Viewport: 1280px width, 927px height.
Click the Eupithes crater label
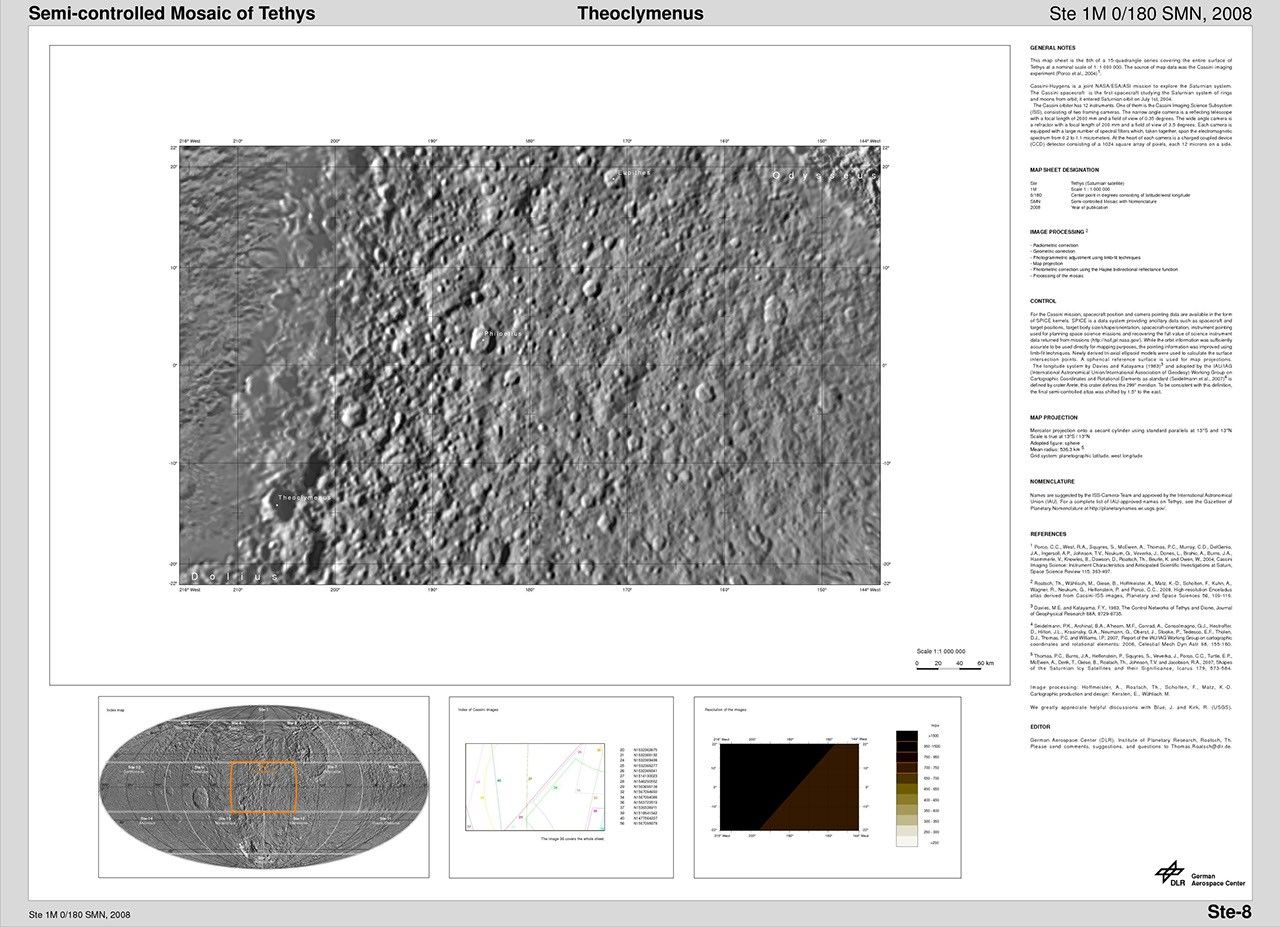(x=634, y=173)
